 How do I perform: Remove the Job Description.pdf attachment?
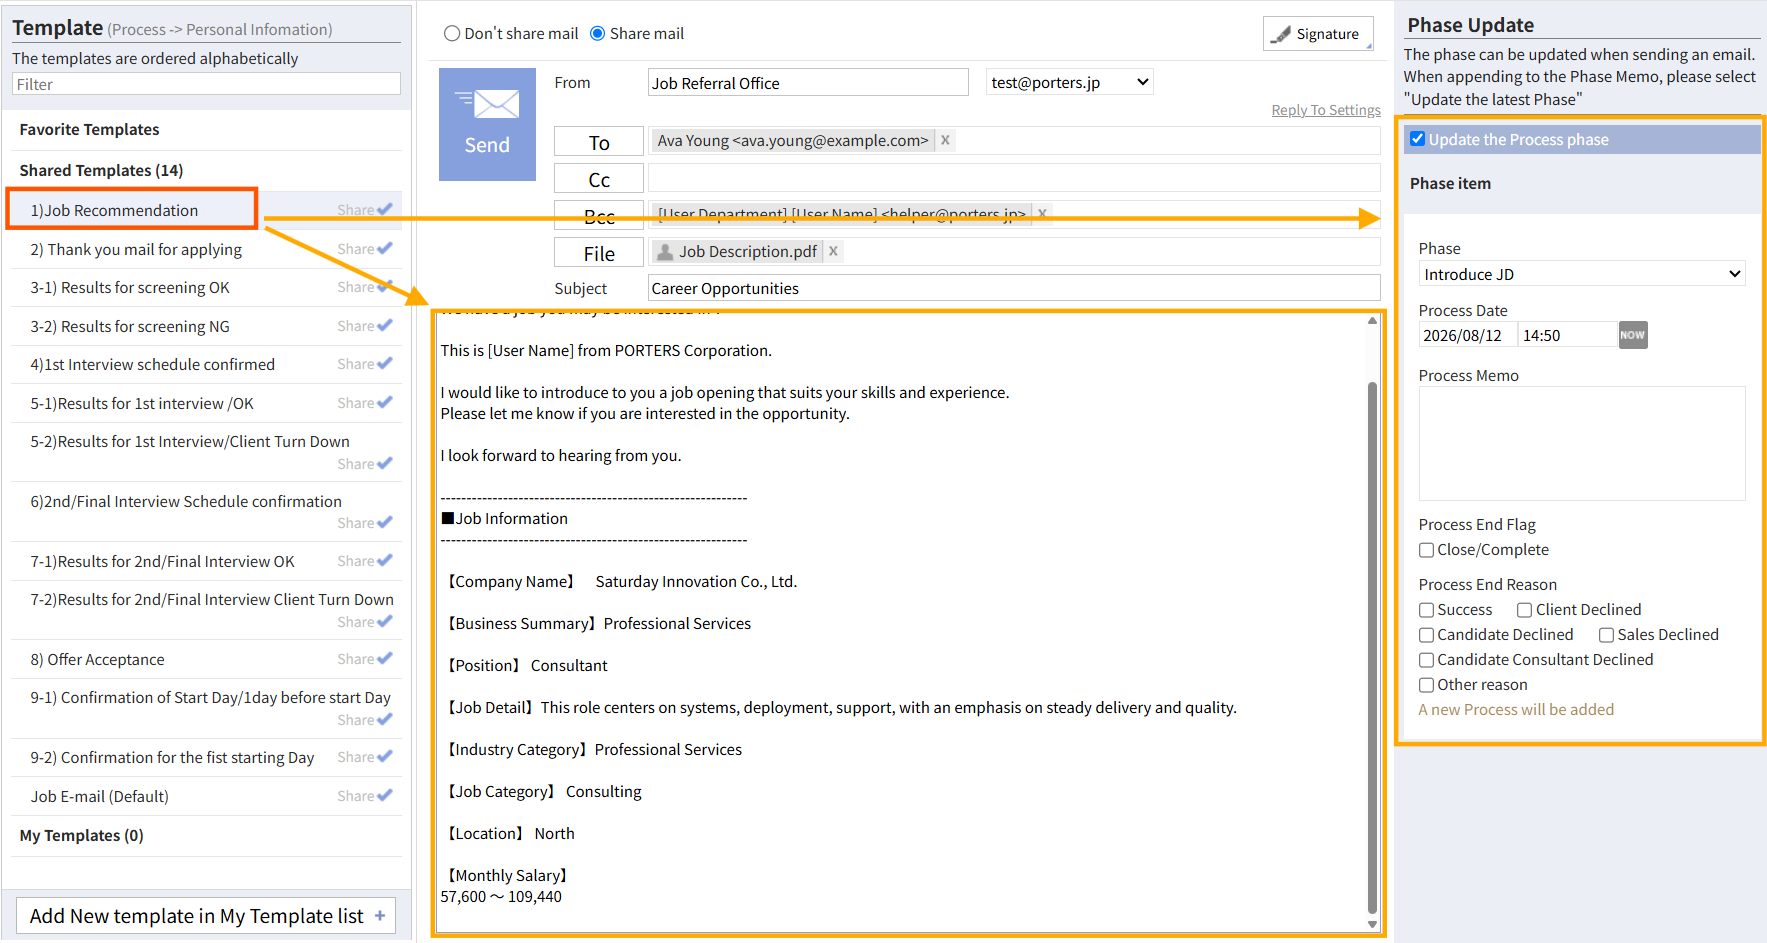tap(833, 251)
